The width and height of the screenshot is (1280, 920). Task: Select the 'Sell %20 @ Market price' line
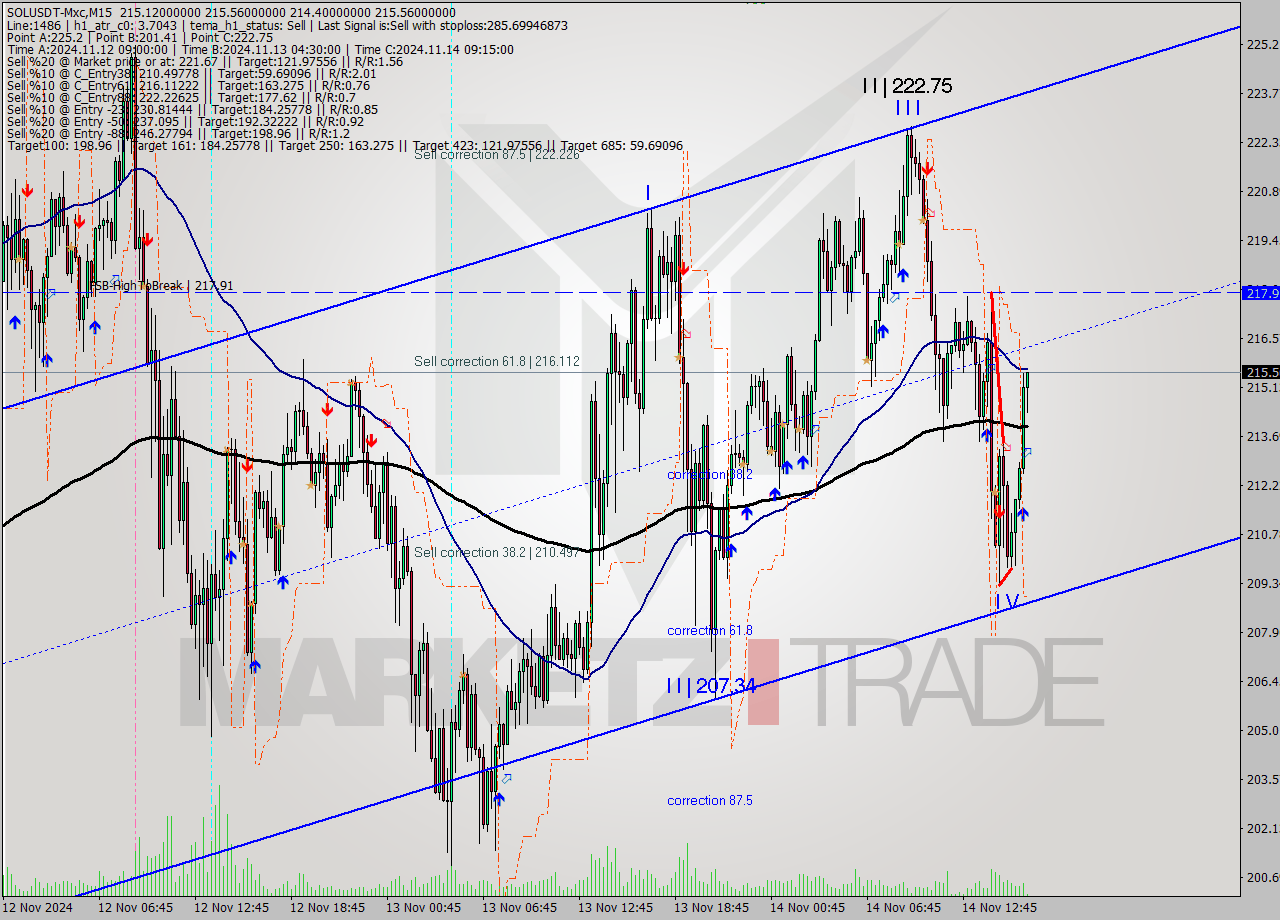tap(204, 61)
